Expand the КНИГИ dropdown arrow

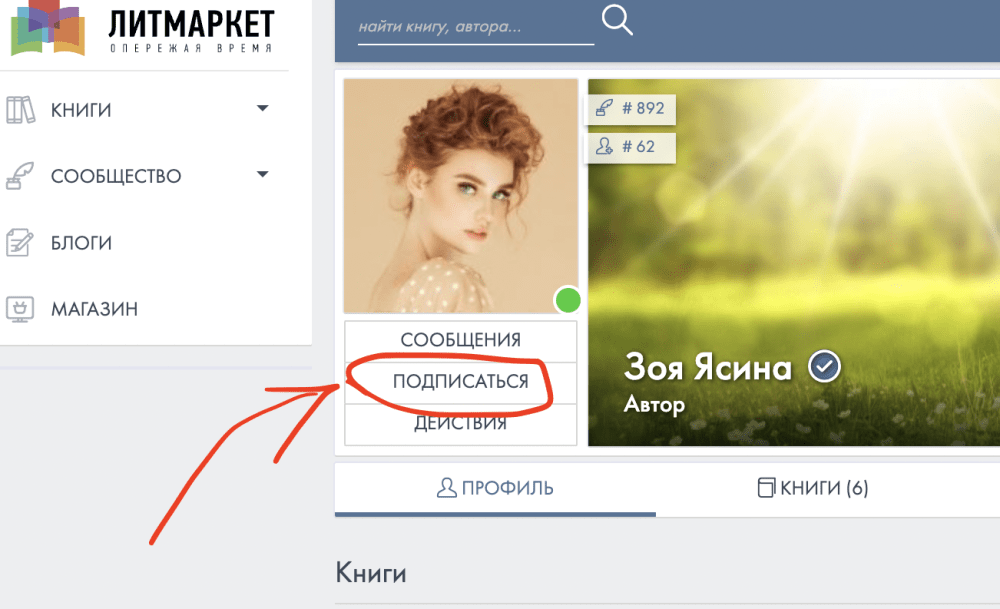click(262, 108)
